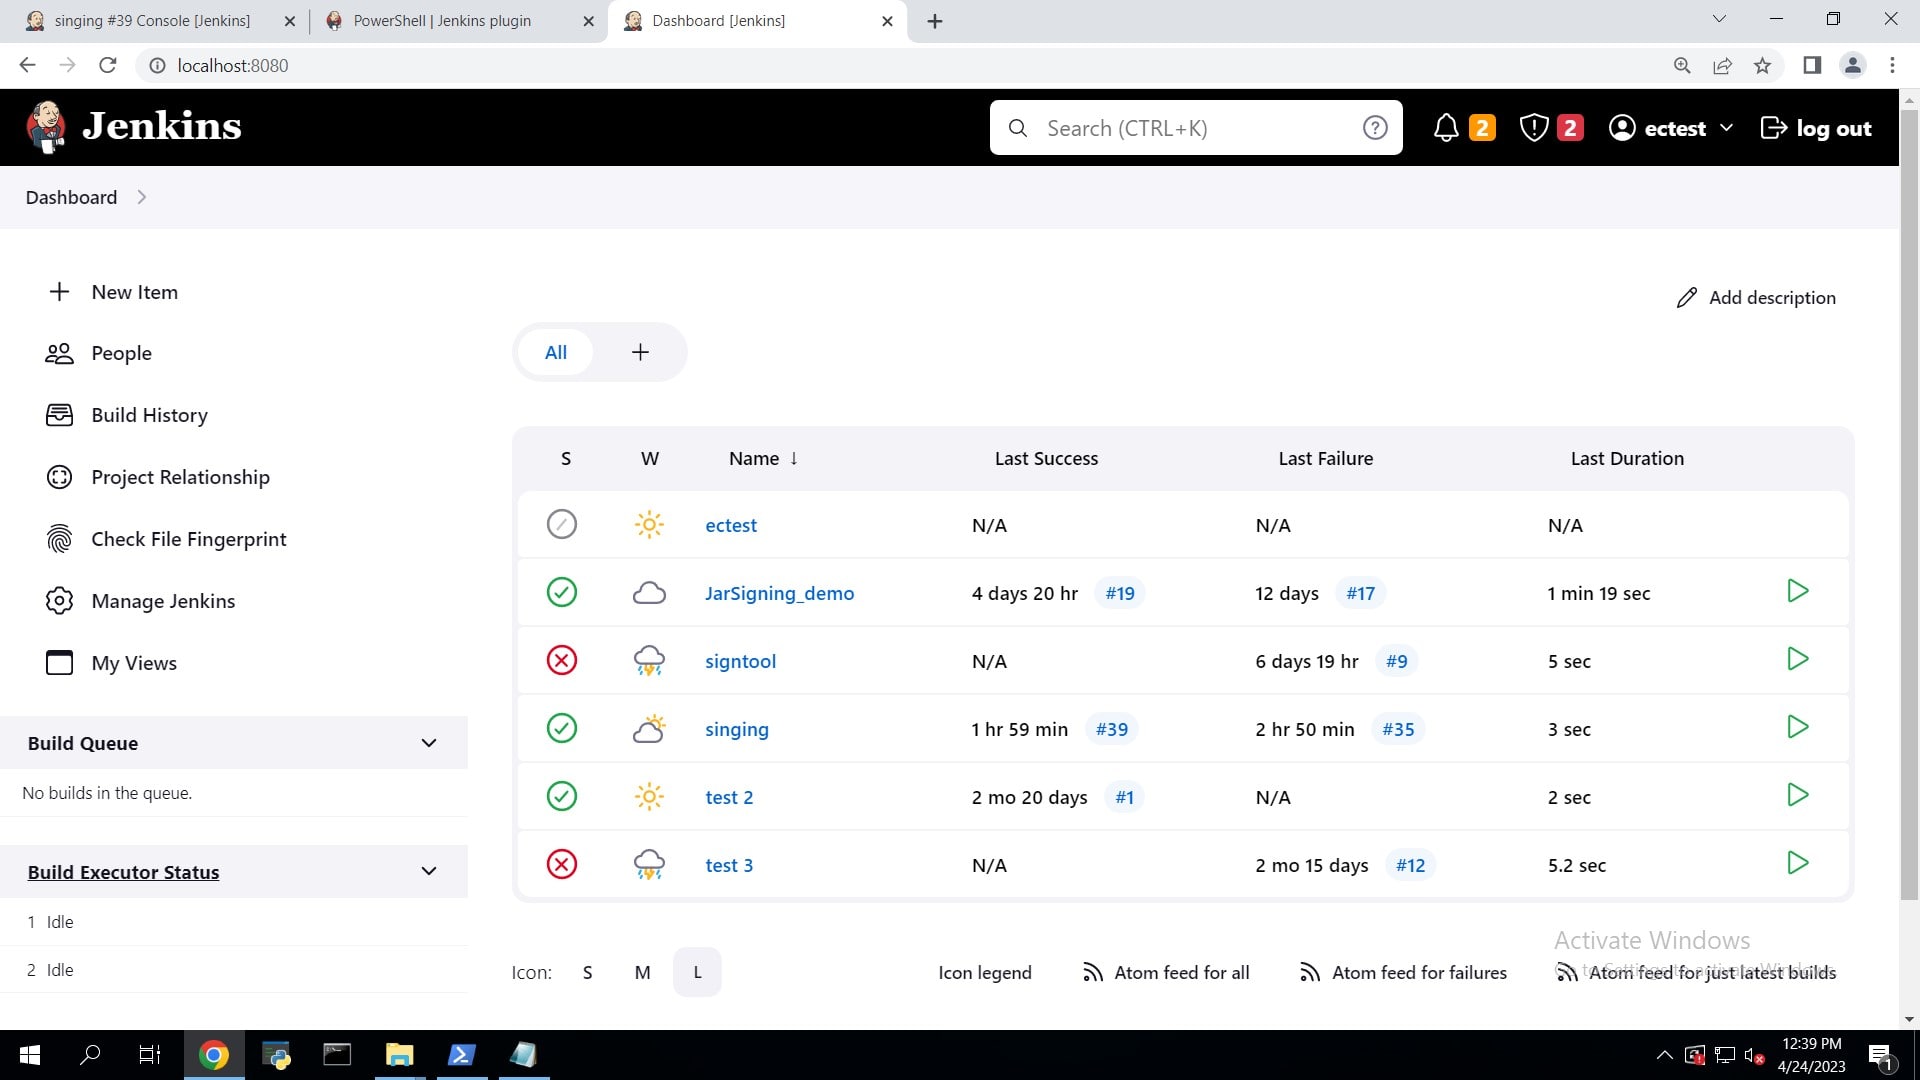Click Add description button
This screenshot has width=1920, height=1080.
click(x=1756, y=297)
